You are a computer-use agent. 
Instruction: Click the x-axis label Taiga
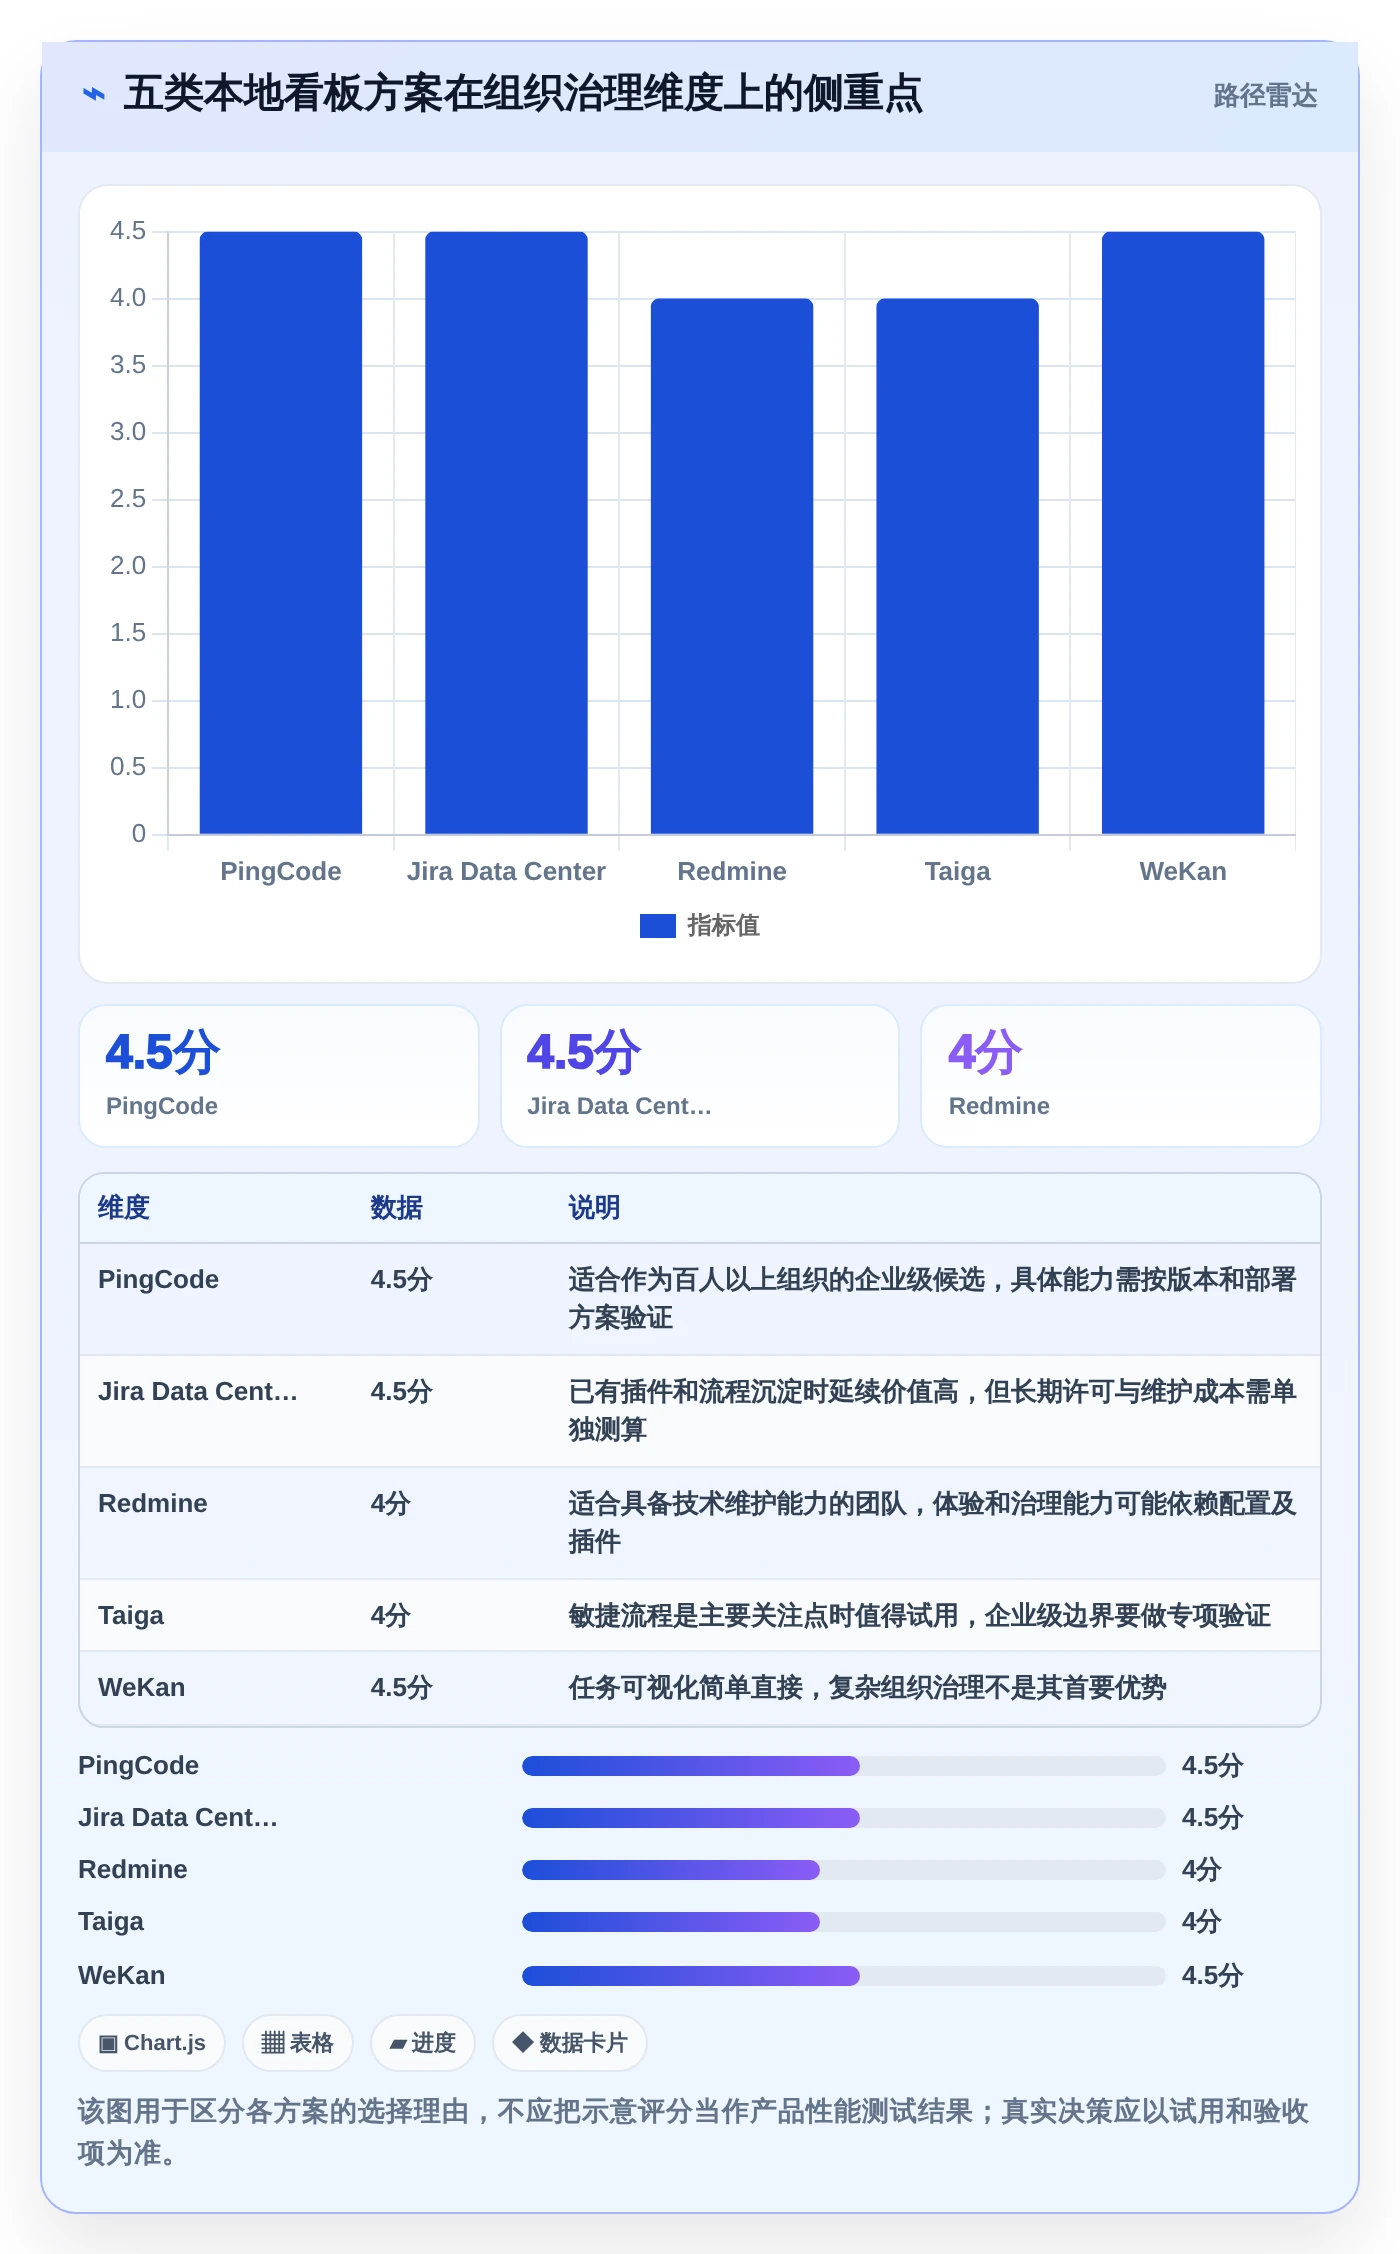(x=958, y=872)
